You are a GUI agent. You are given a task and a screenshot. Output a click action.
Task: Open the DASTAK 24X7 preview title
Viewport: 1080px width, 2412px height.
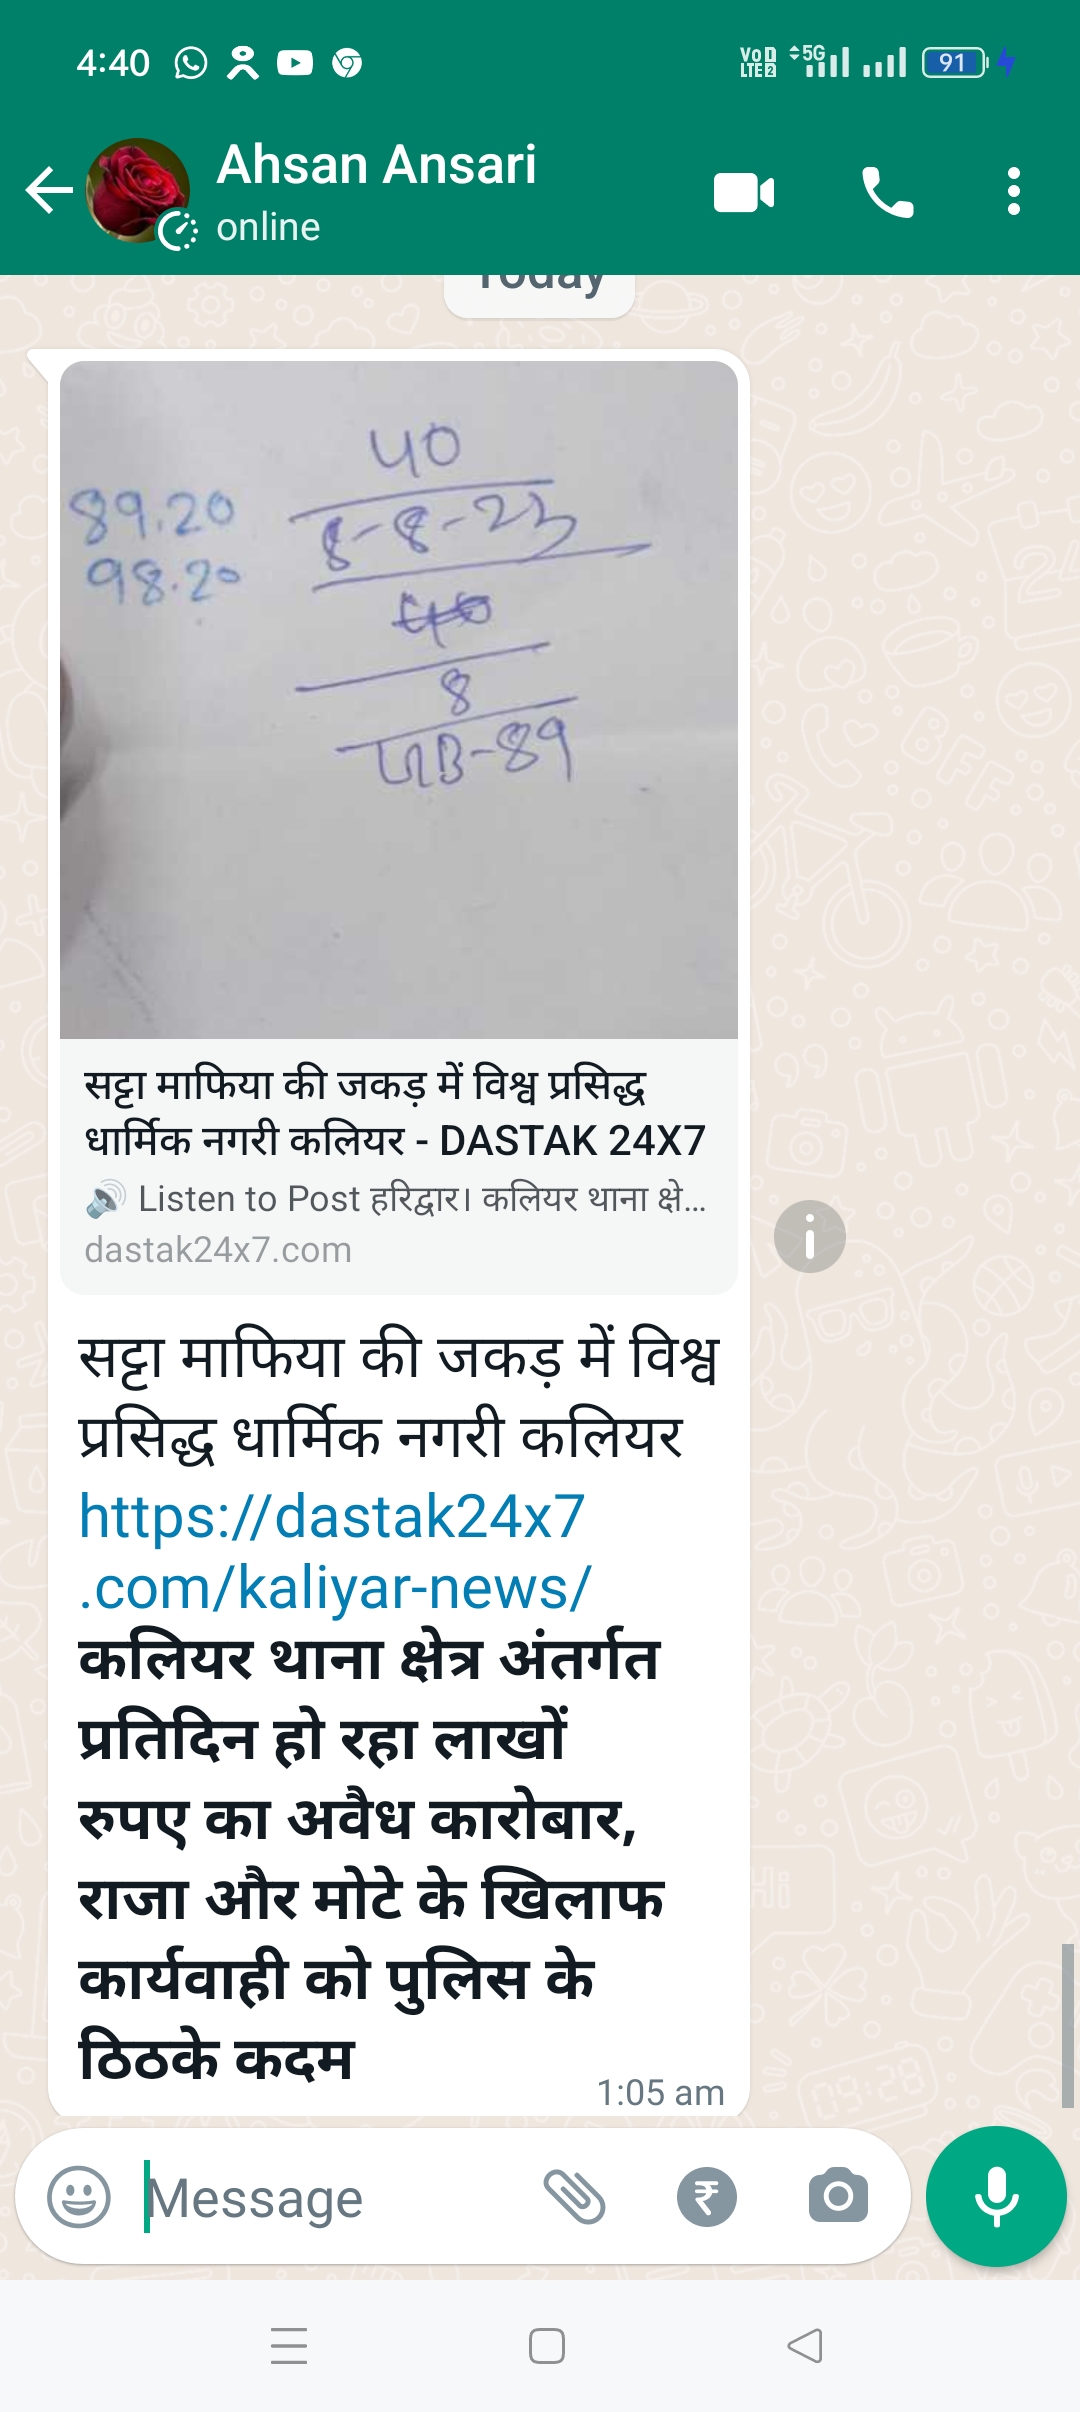[396, 1112]
